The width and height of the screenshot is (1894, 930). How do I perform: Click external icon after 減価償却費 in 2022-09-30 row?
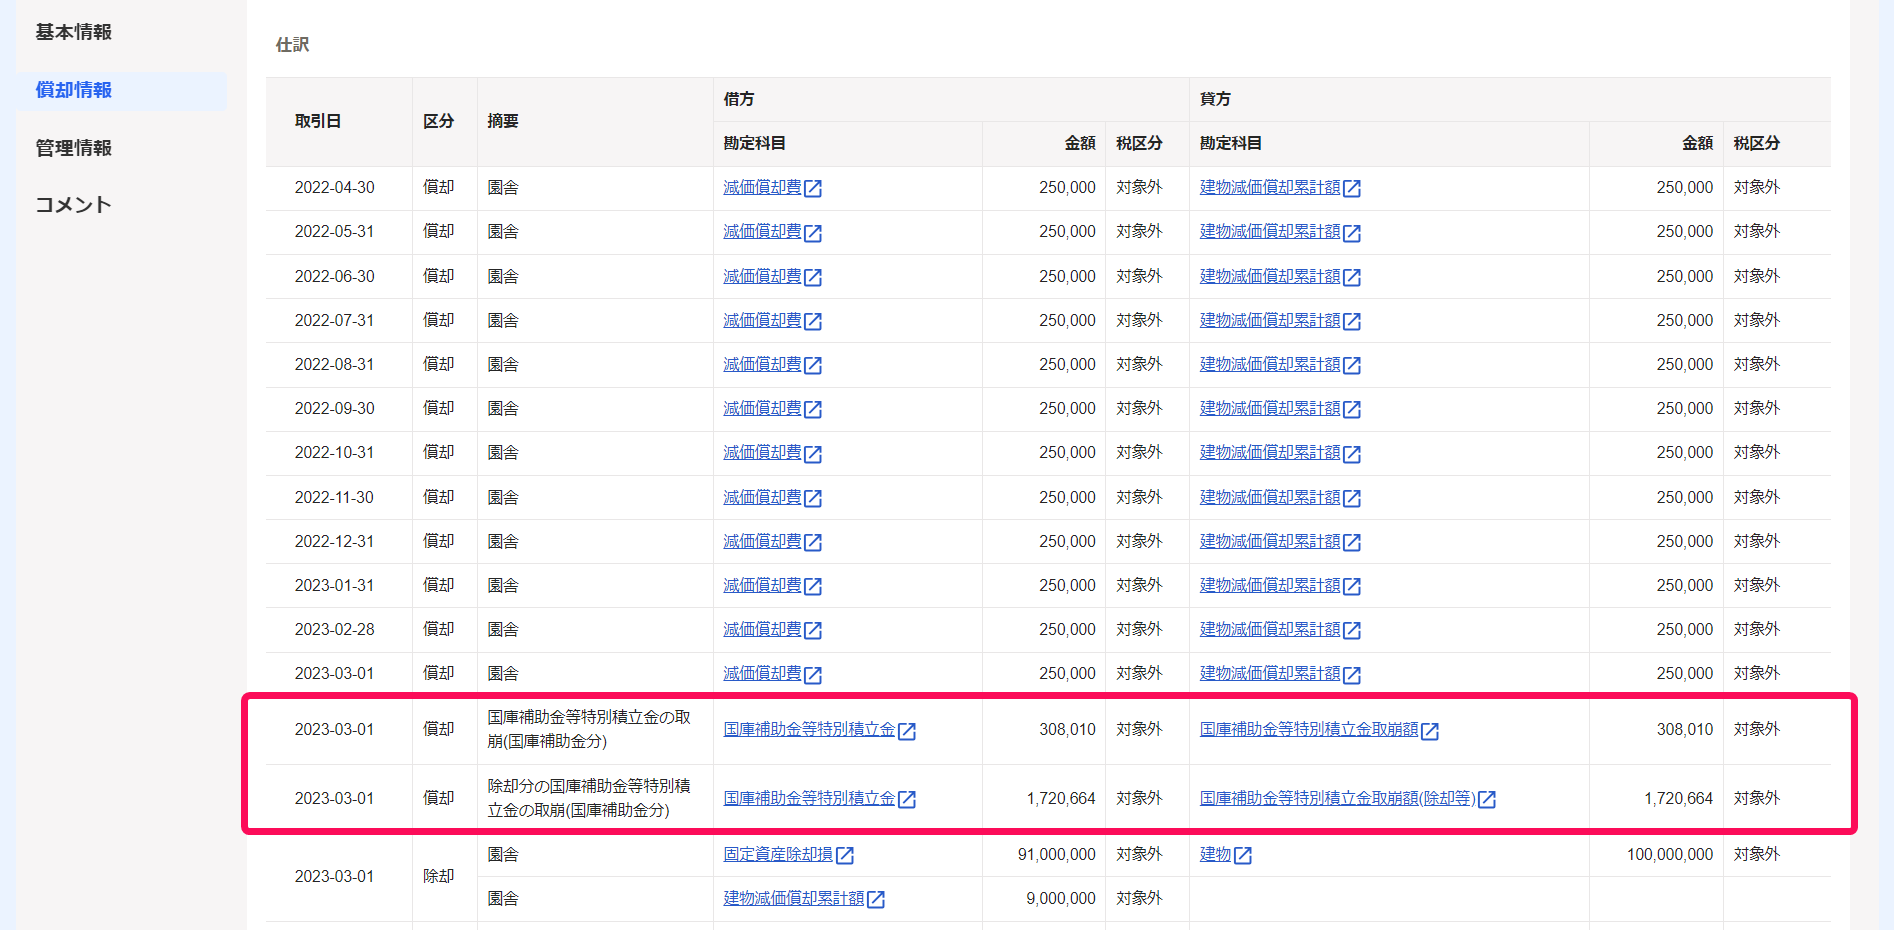point(813,409)
